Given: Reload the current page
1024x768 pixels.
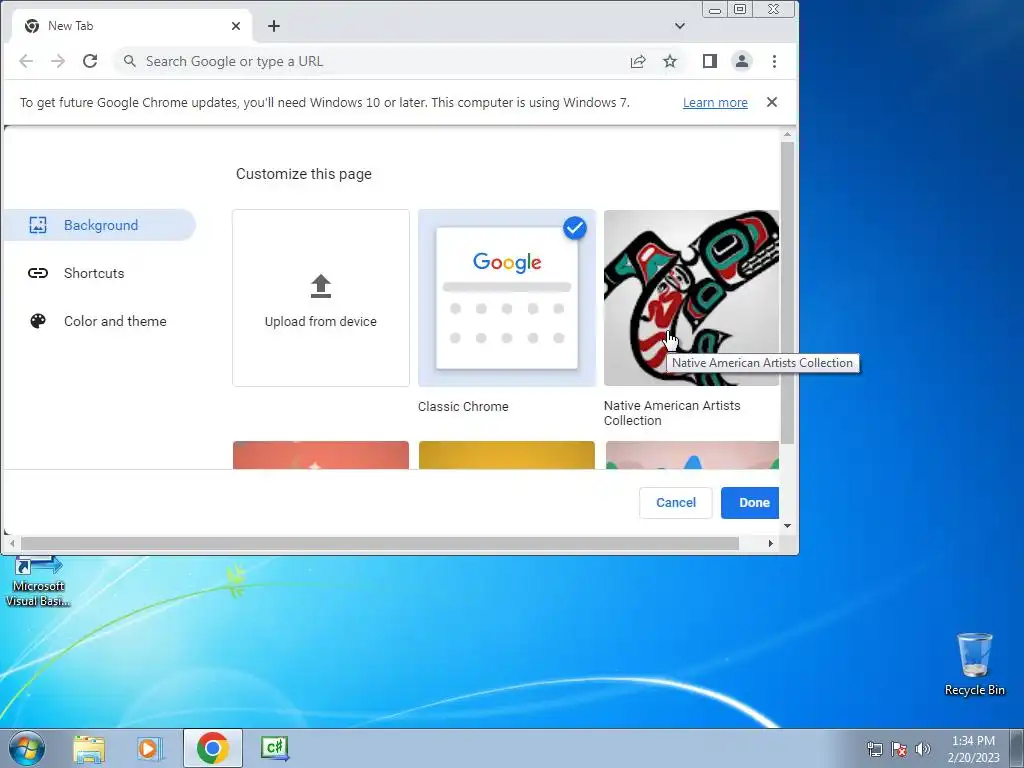Looking at the screenshot, I should [90, 61].
